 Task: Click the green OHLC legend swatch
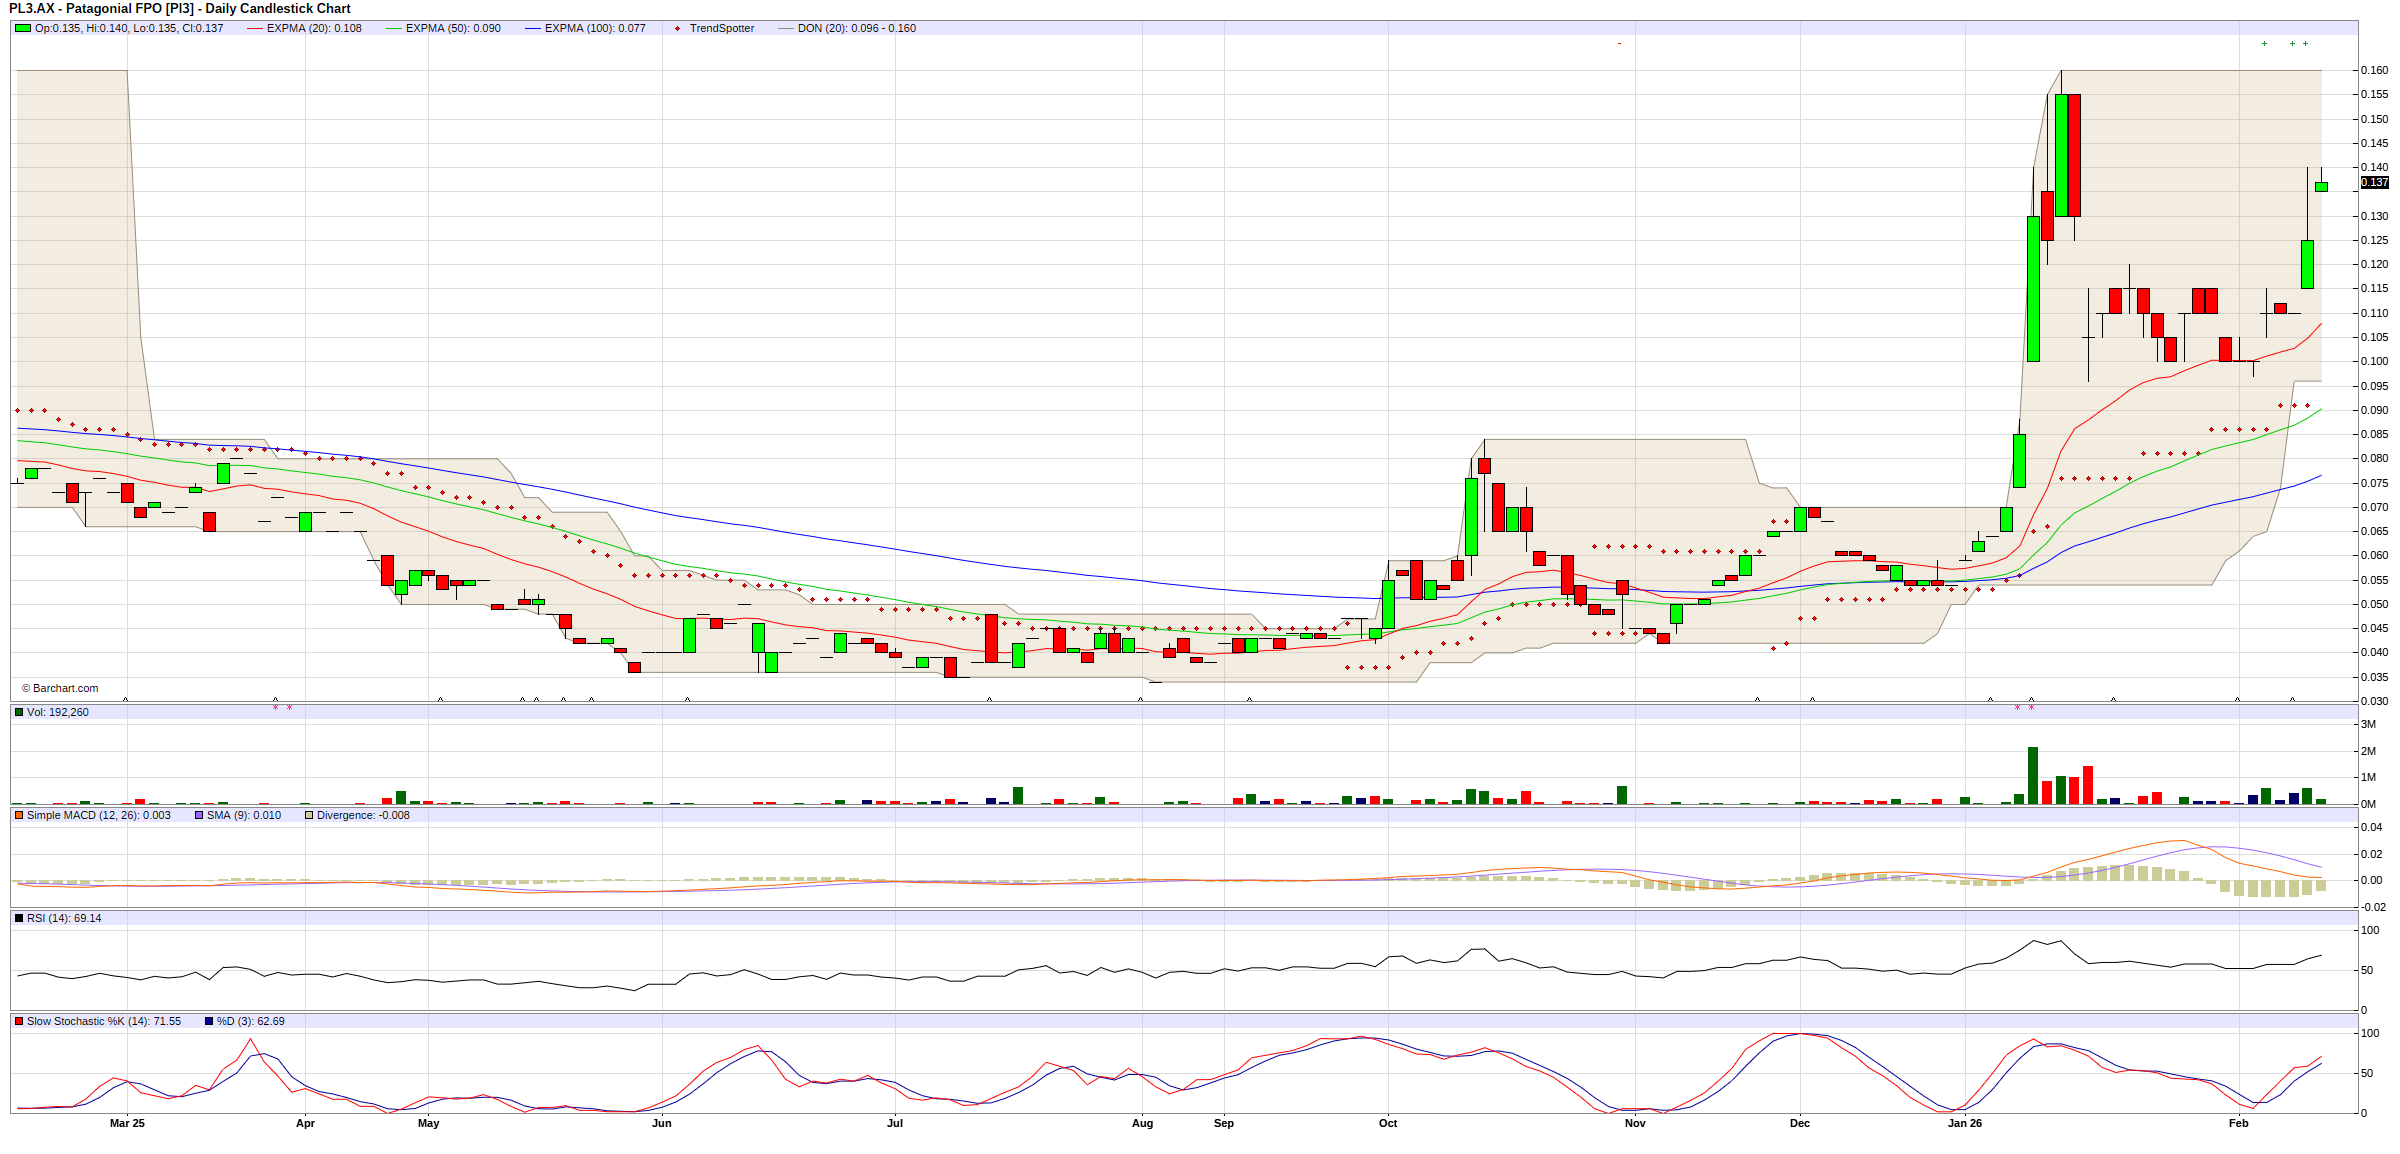pyautogui.click(x=22, y=28)
